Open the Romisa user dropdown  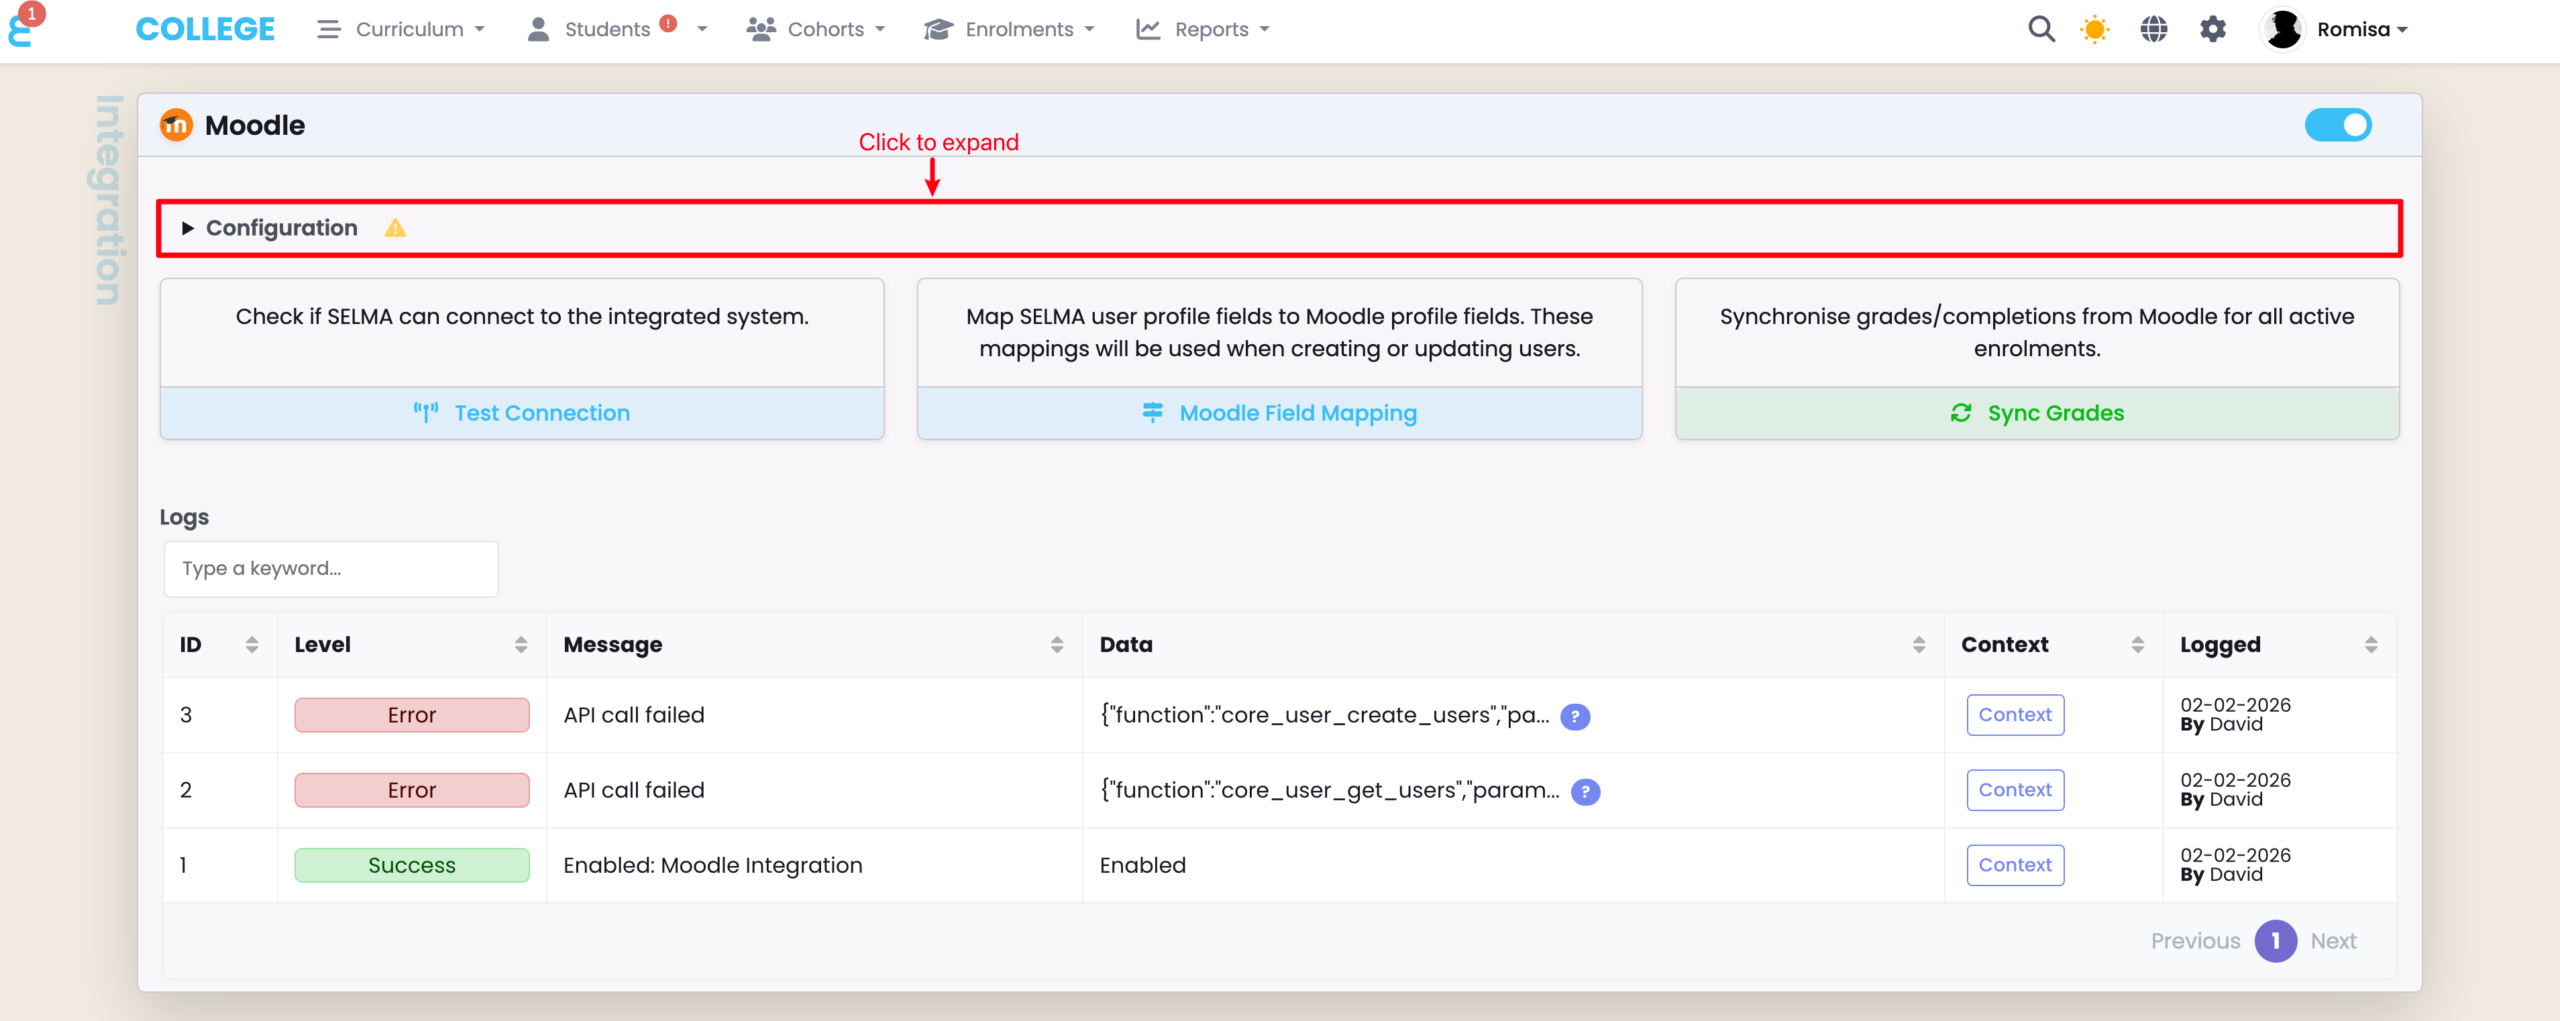tap(2335, 29)
